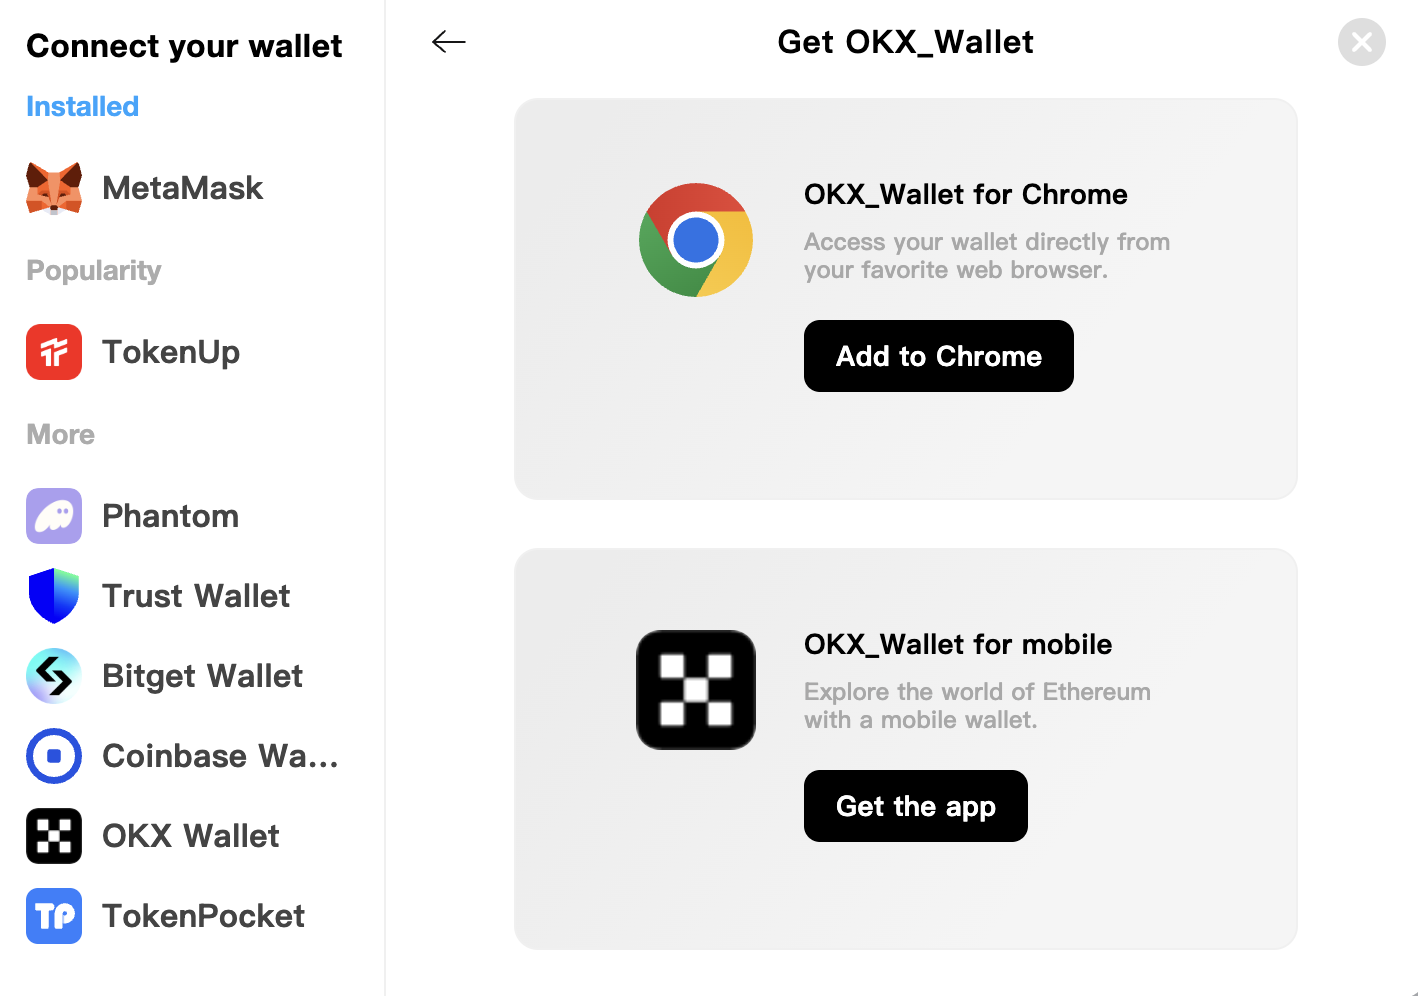The width and height of the screenshot is (1418, 996).
Task: Close the wallet dialog with X
Action: (x=1362, y=42)
